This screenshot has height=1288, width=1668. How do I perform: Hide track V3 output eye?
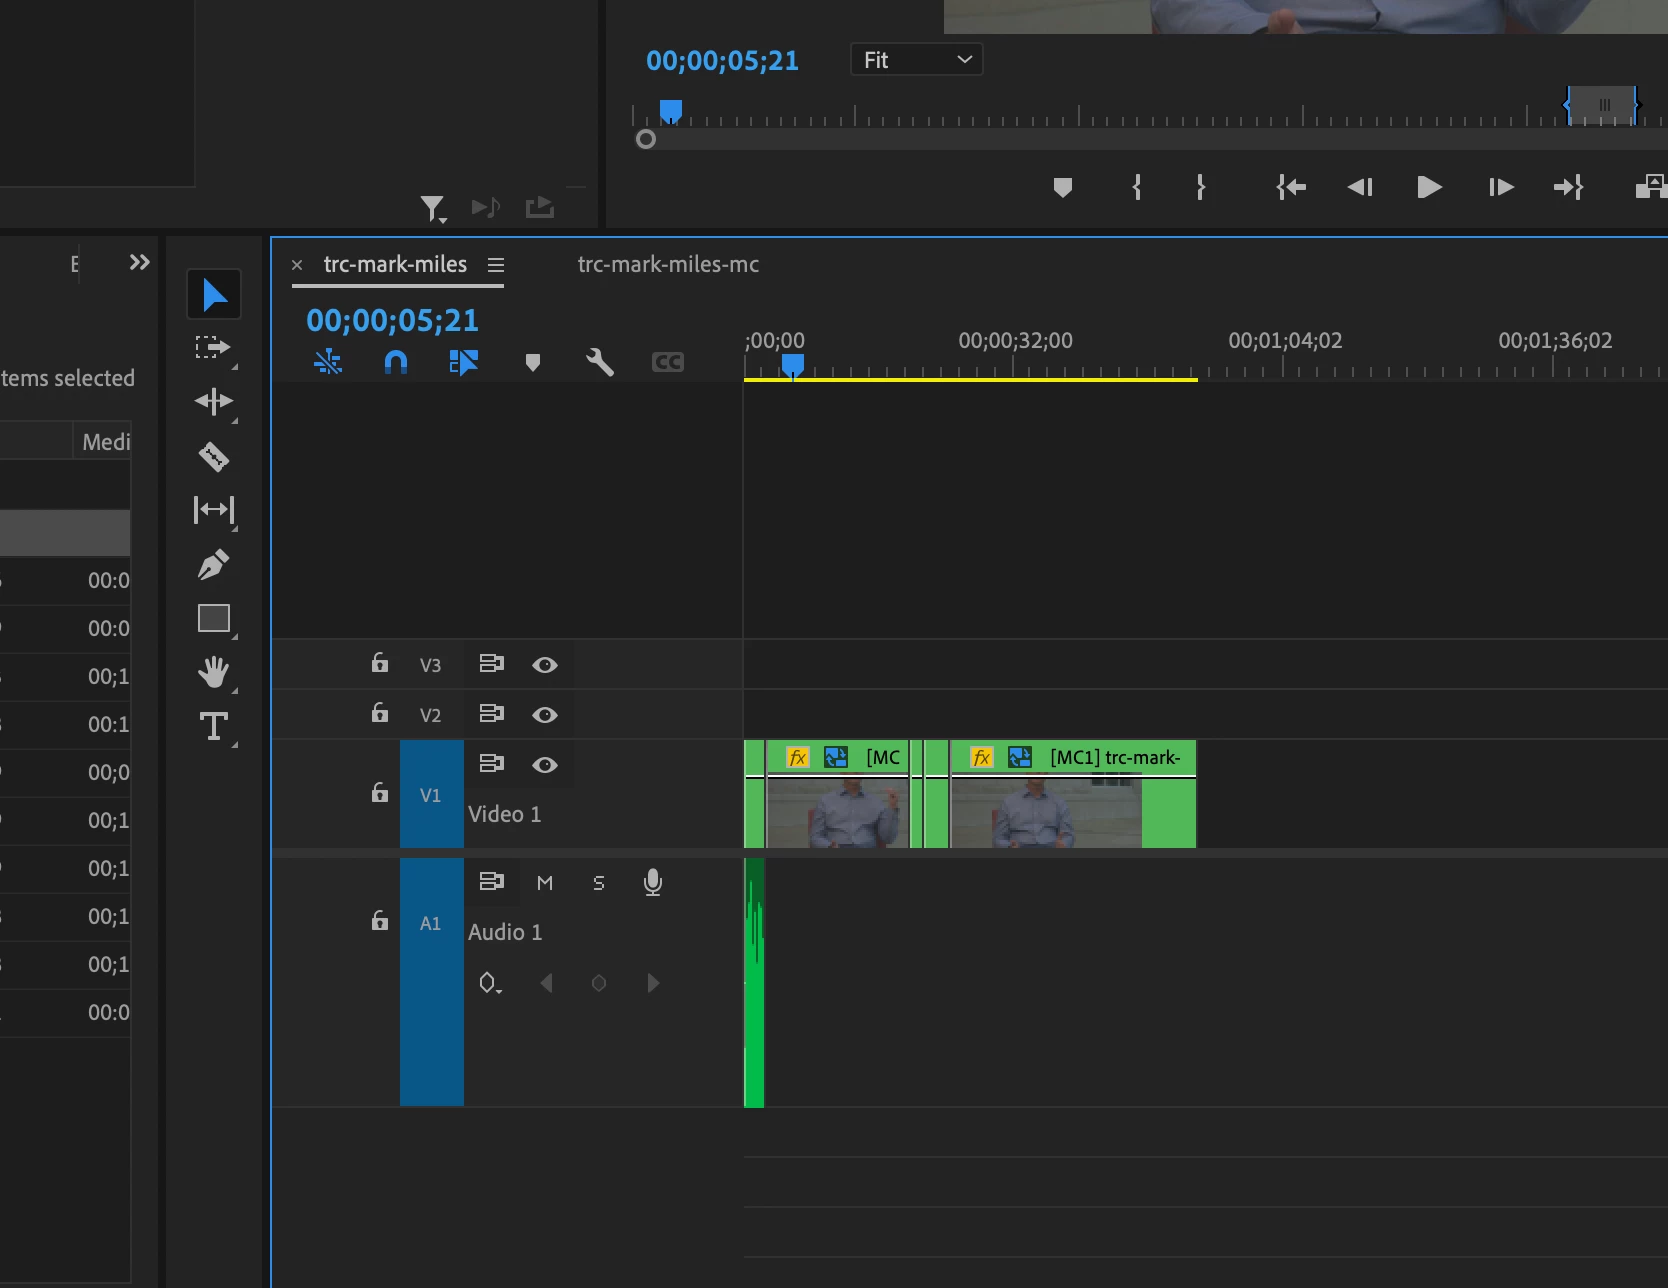point(545,665)
